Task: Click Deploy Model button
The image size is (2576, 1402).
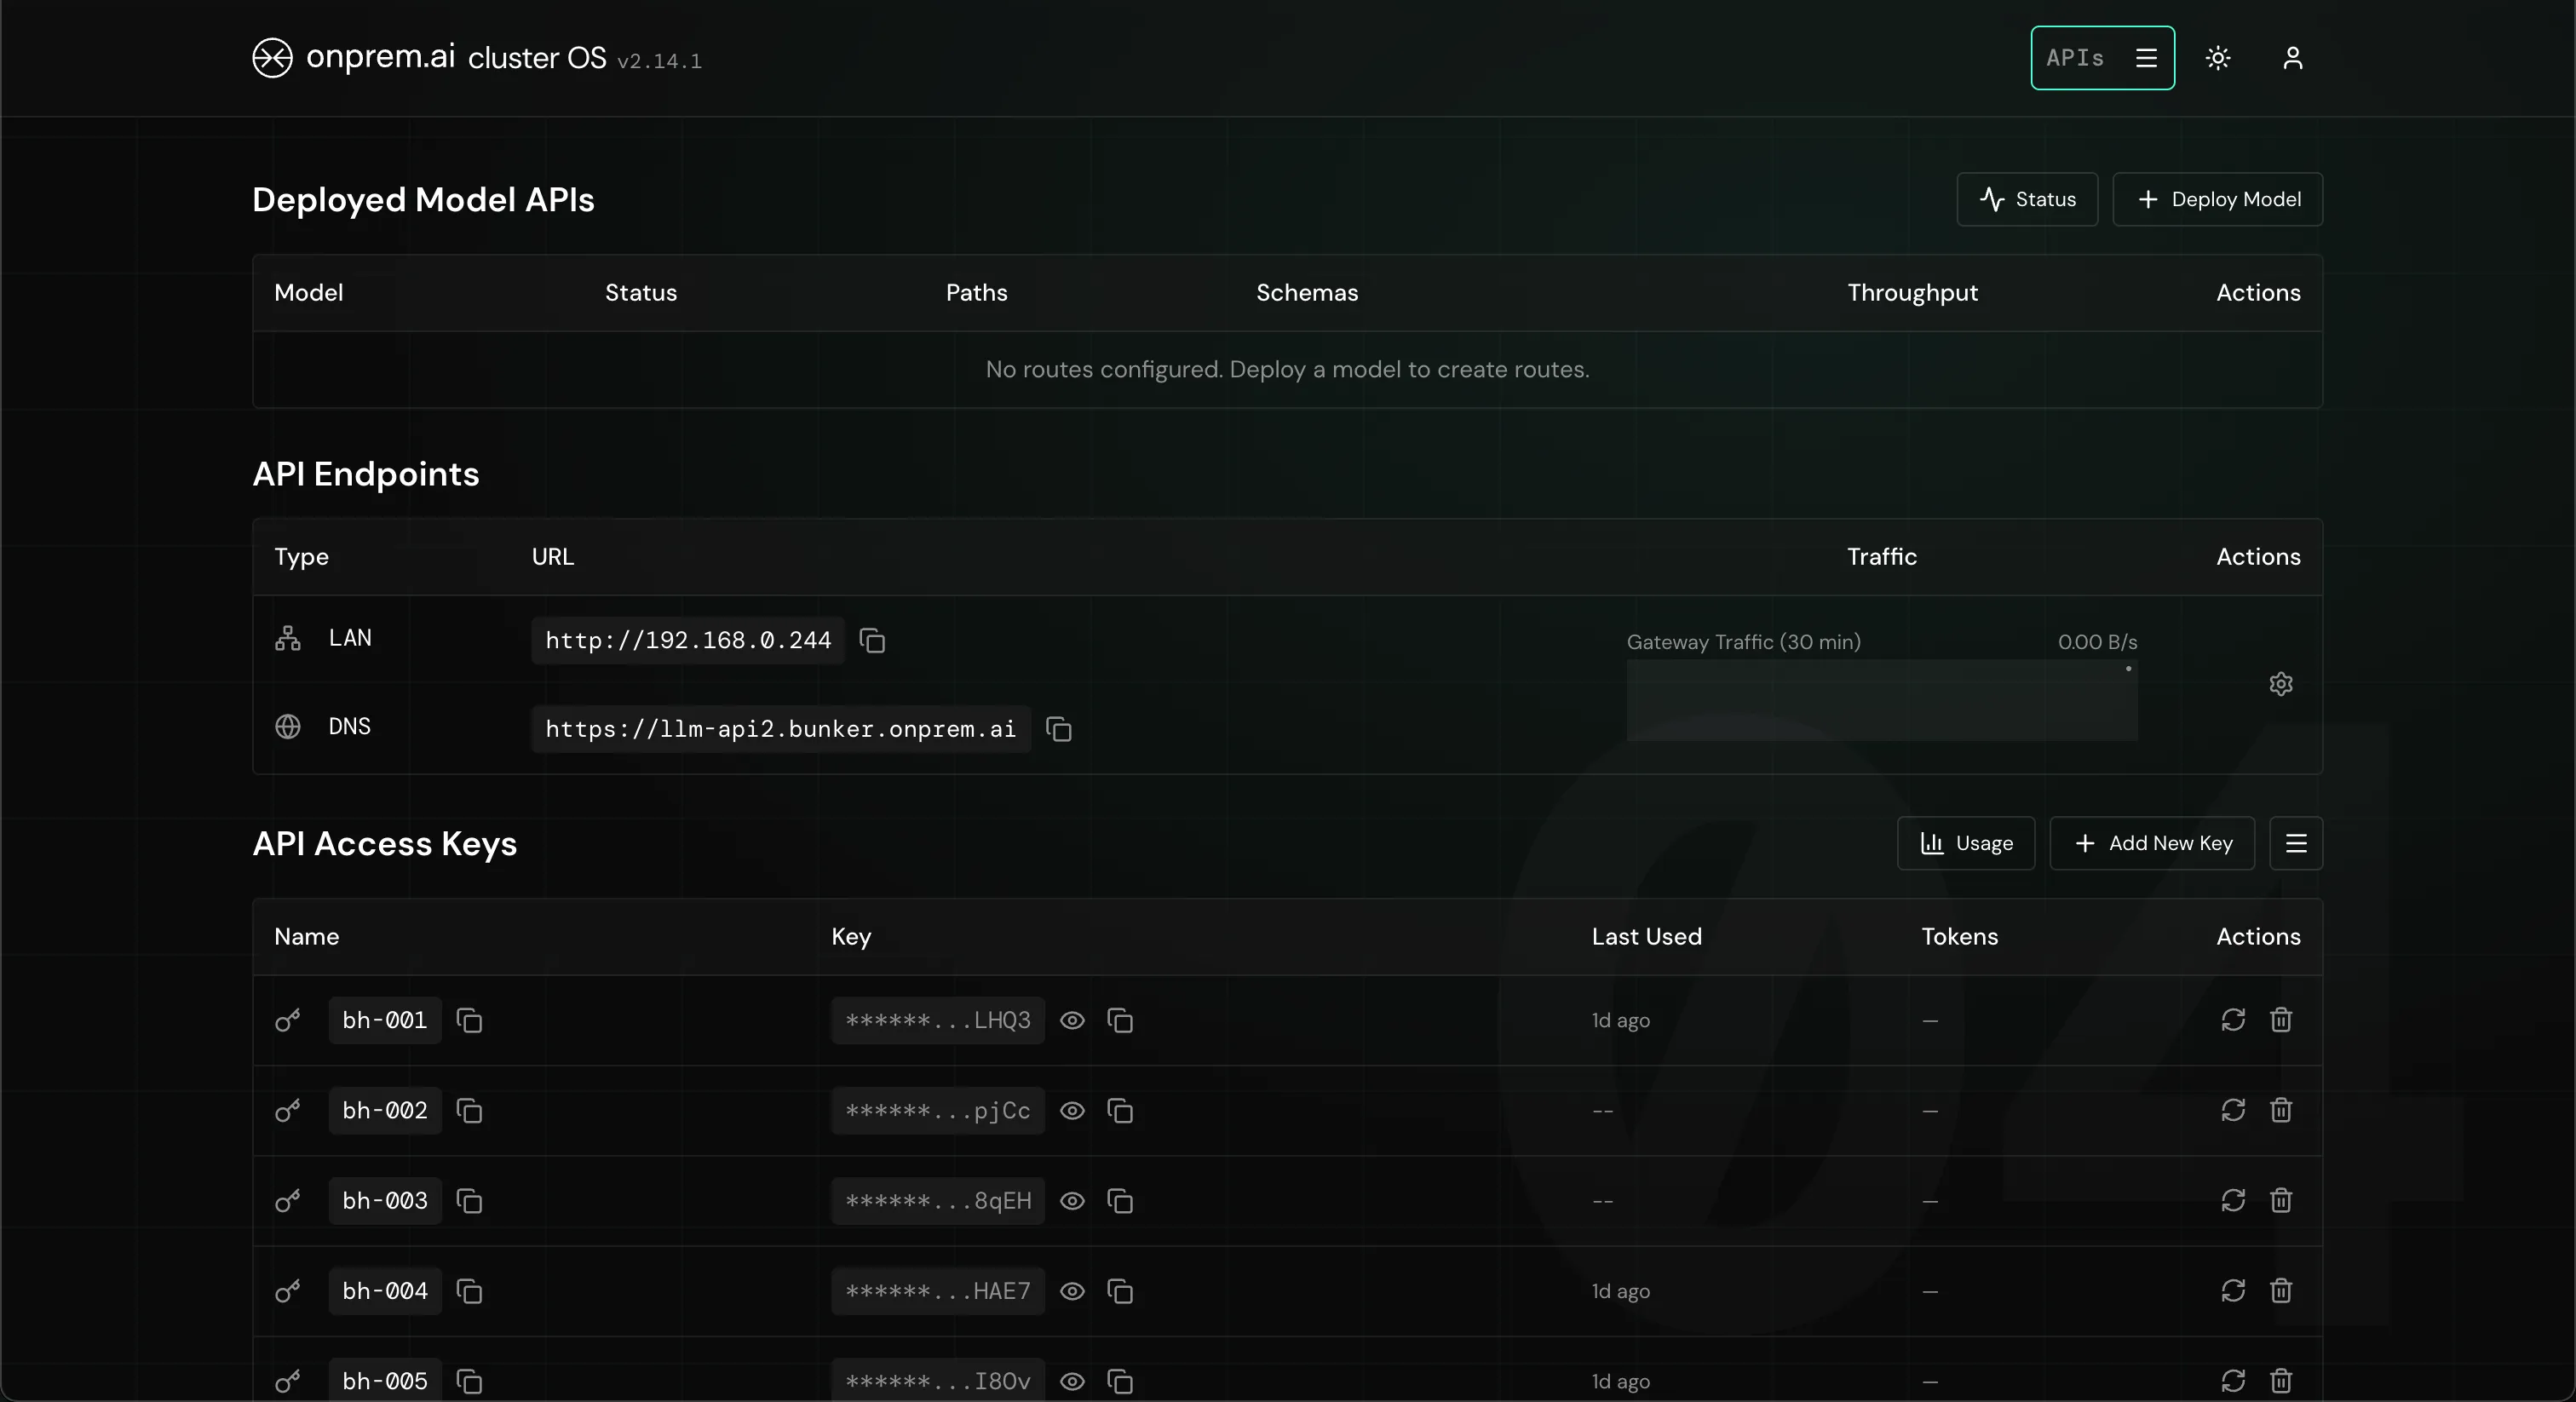Action: pos(2217,199)
